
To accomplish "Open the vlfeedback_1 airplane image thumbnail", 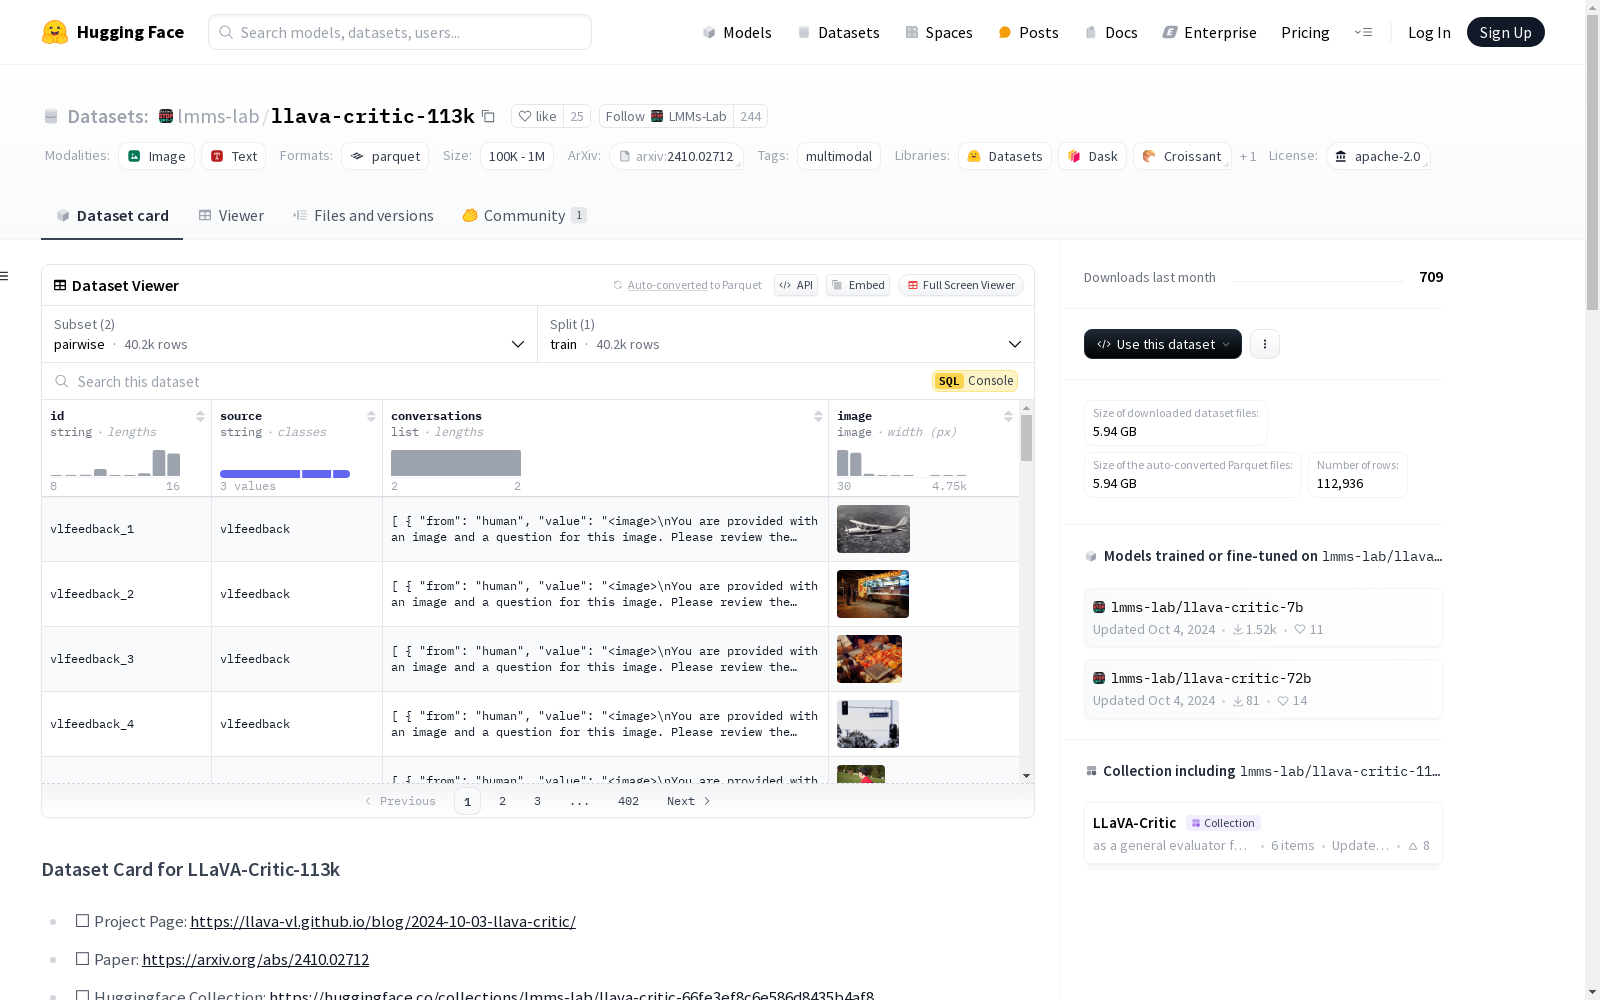I will pyautogui.click(x=873, y=529).
